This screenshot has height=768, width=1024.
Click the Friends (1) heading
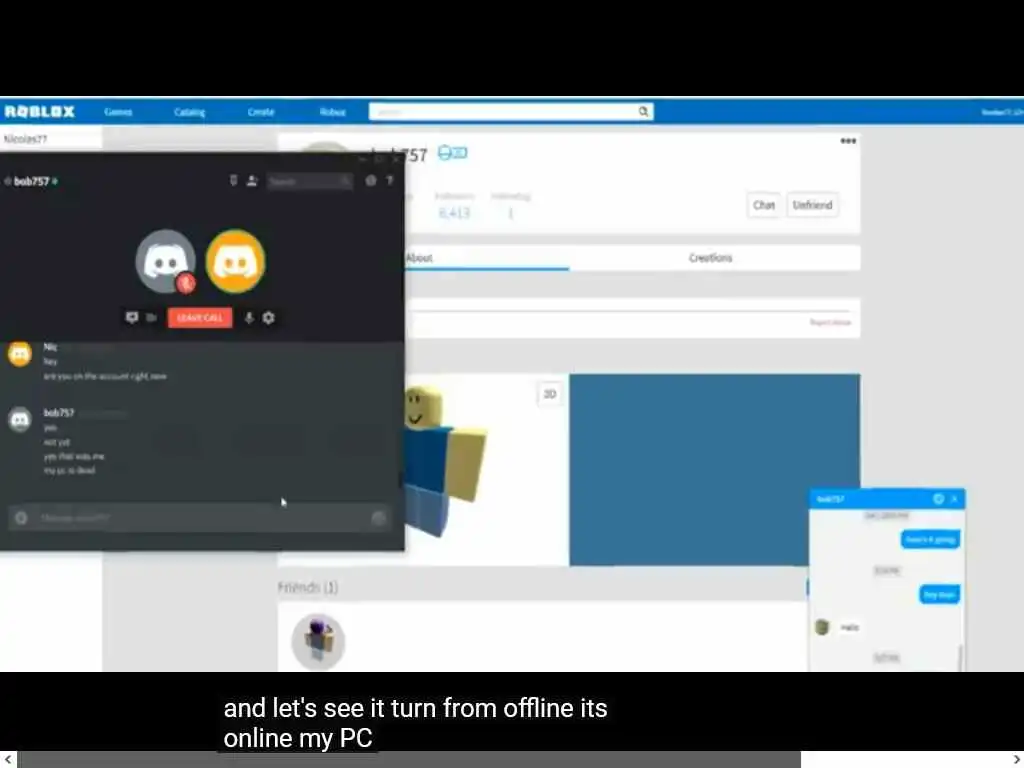pyautogui.click(x=308, y=588)
